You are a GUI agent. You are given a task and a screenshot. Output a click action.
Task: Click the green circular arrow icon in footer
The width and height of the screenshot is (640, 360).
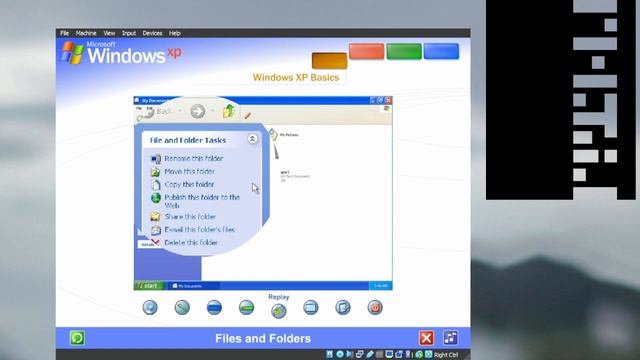[77, 338]
